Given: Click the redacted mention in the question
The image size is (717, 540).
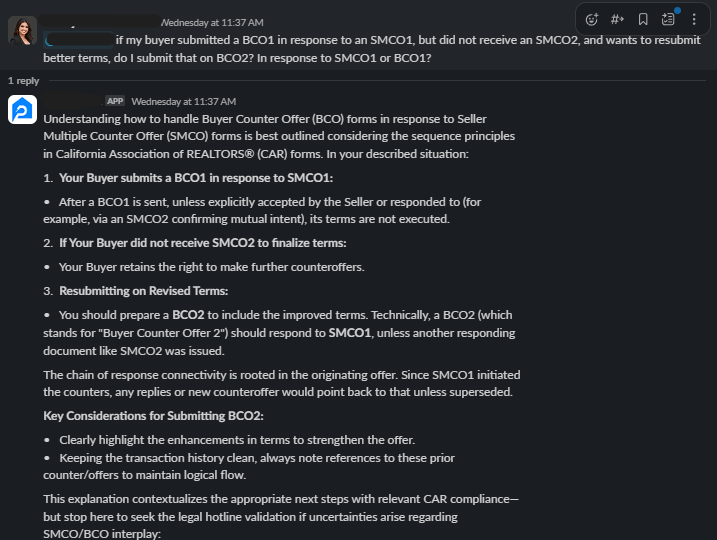Looking at the screenshot, I should (x=78, y=40).
